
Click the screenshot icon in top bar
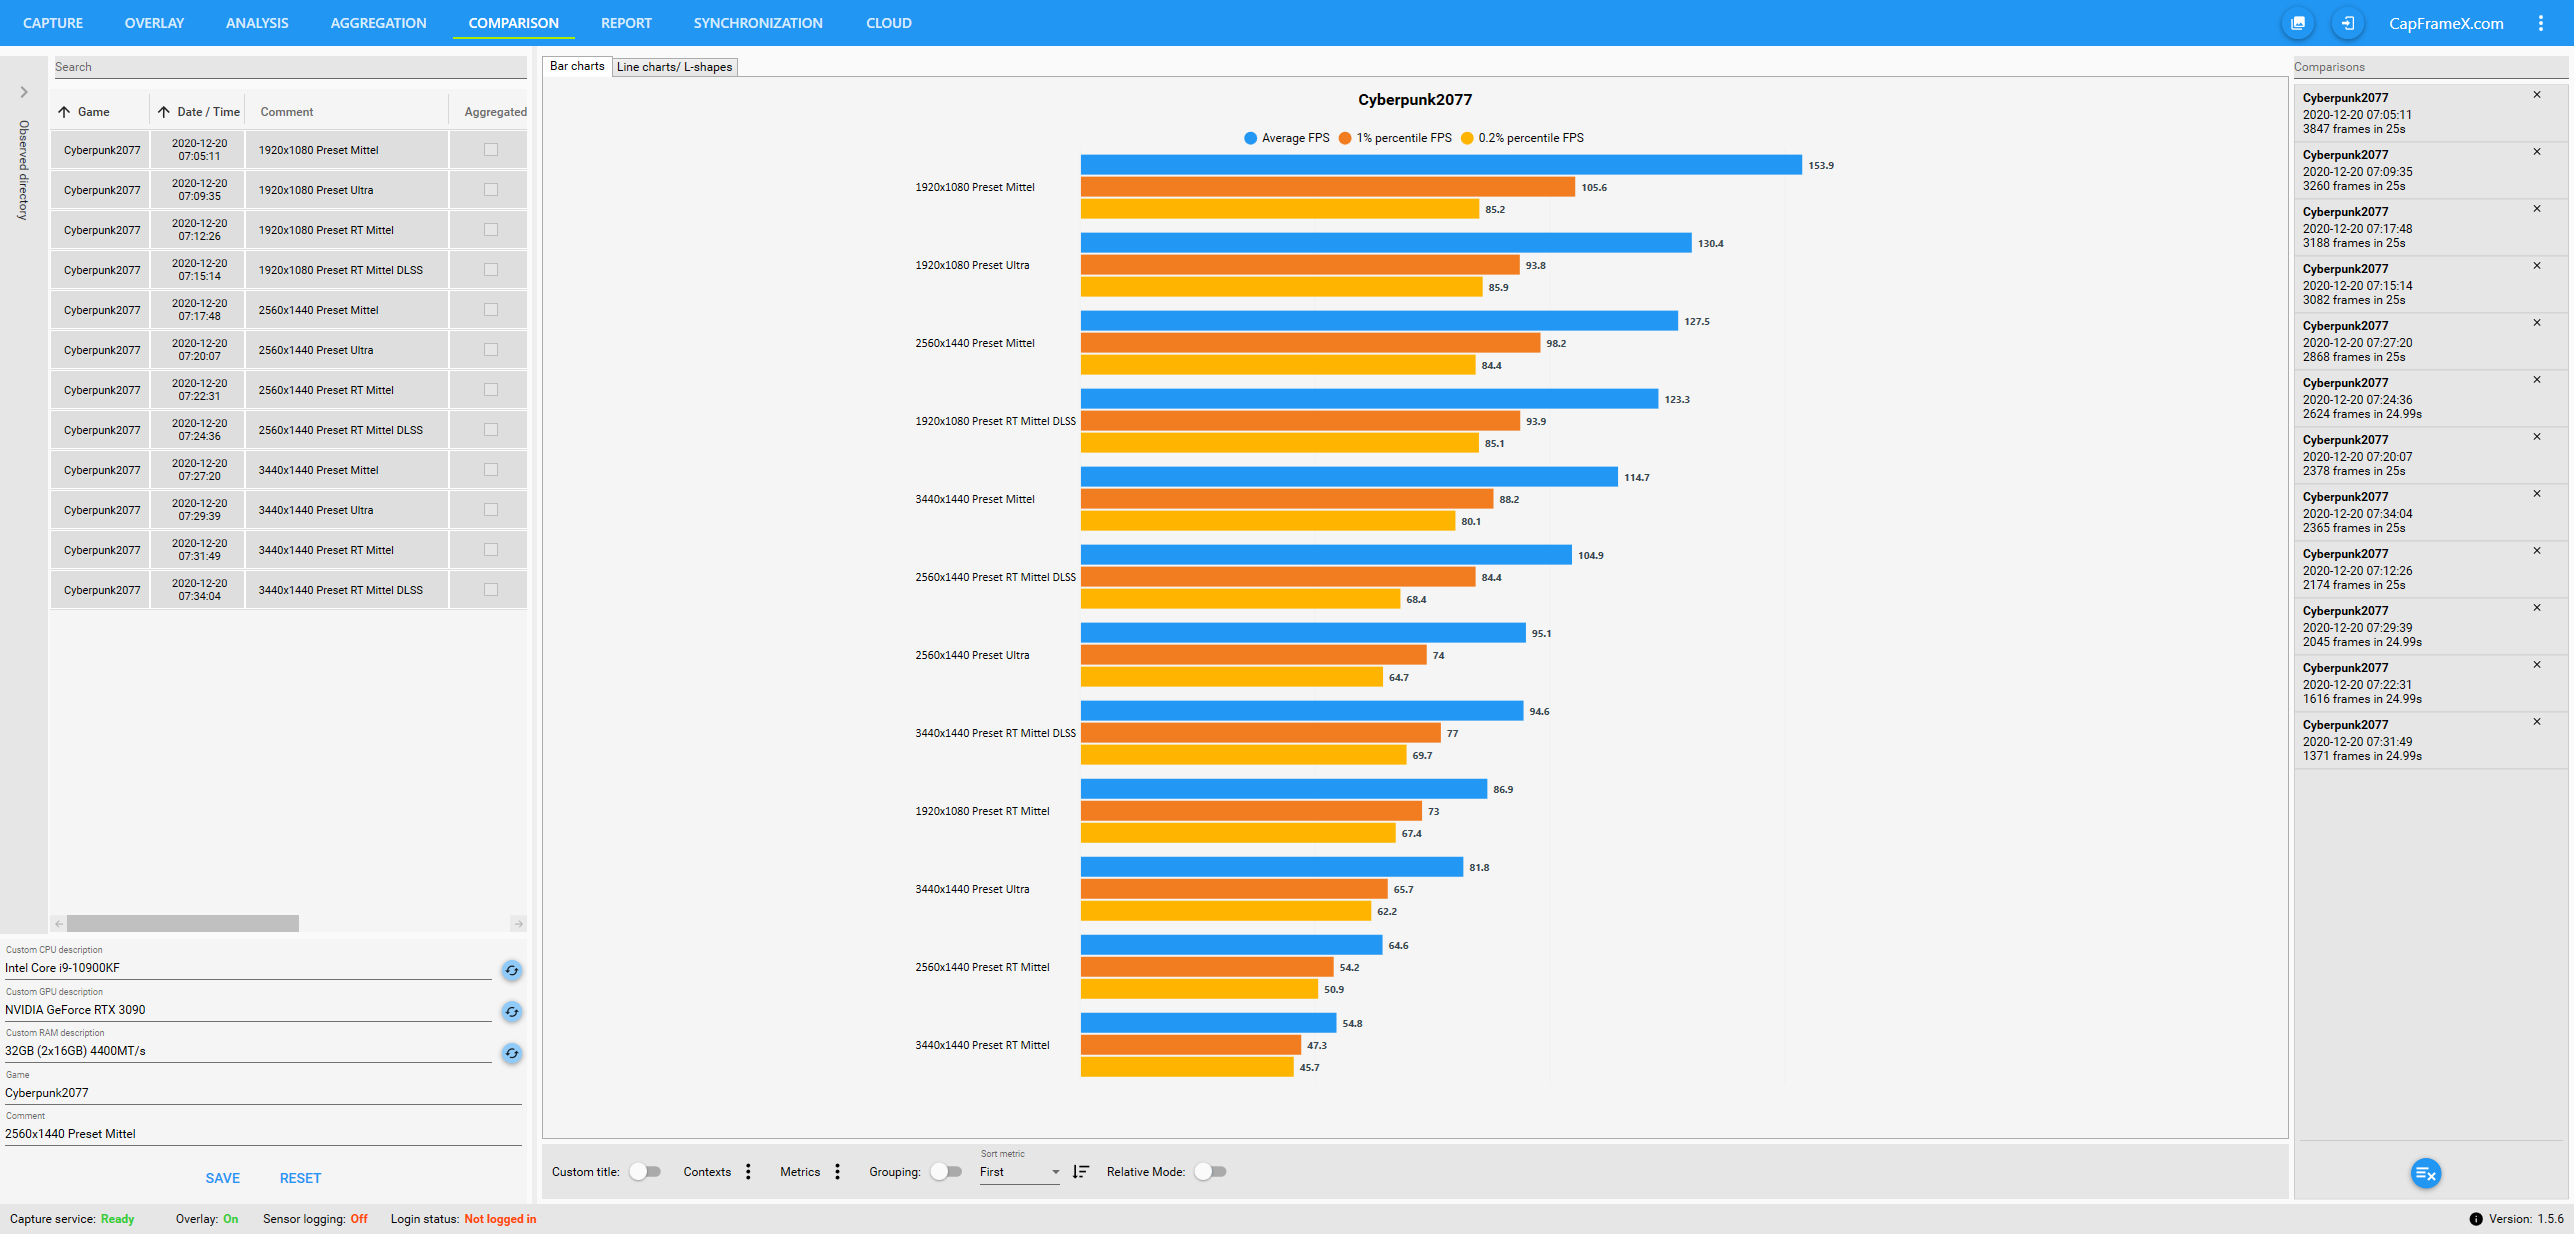[2297, 23]
